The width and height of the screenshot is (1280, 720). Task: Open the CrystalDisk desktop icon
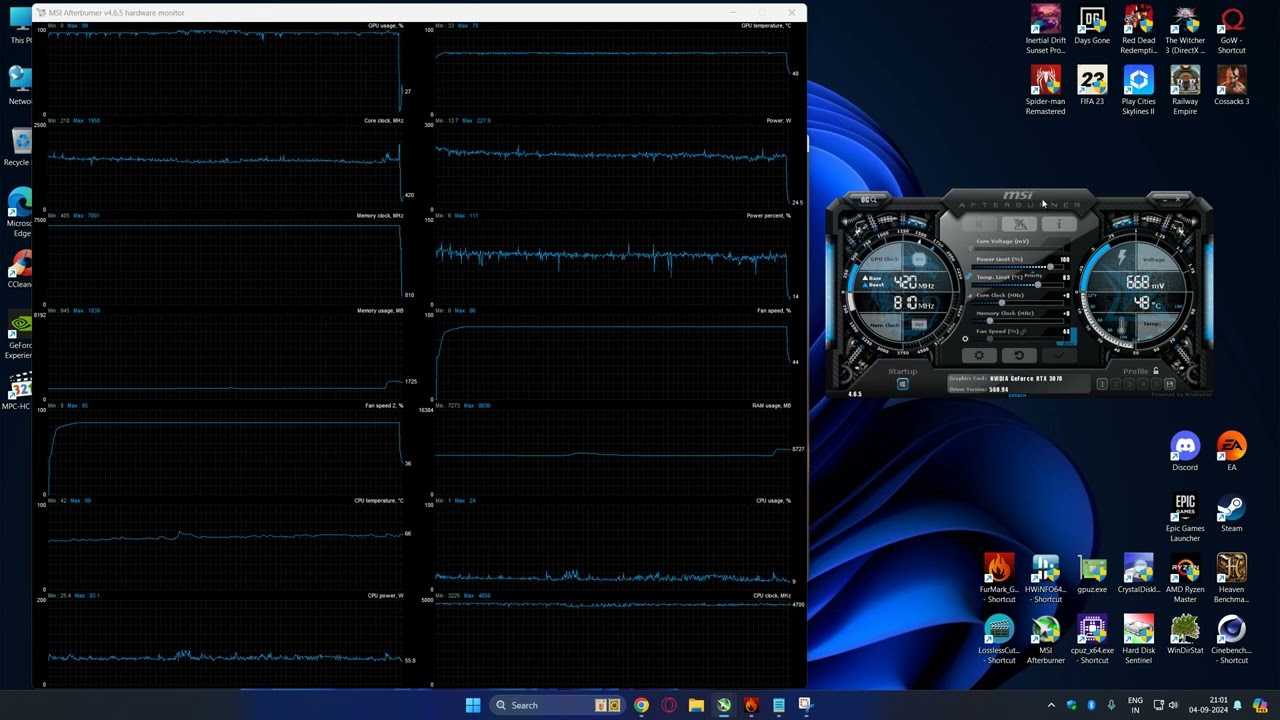coord(1138,574)
